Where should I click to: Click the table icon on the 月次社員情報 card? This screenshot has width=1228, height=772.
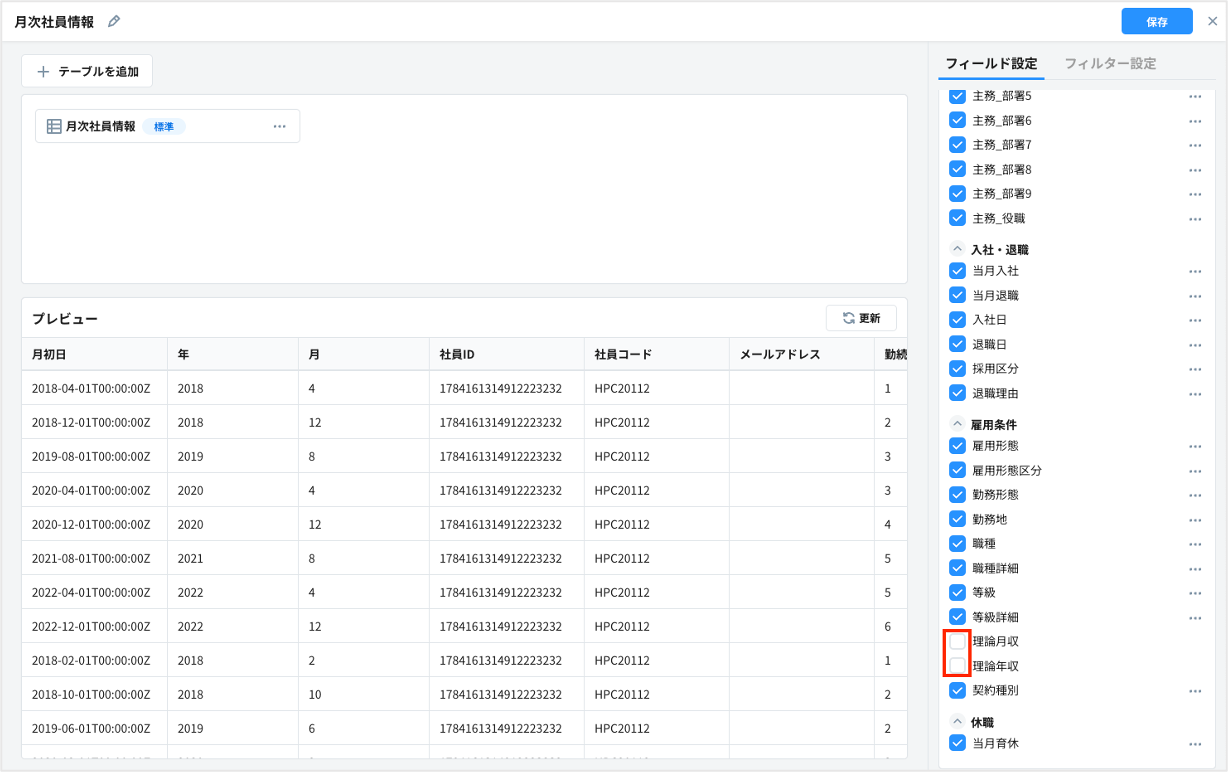[x=54, y=127]
